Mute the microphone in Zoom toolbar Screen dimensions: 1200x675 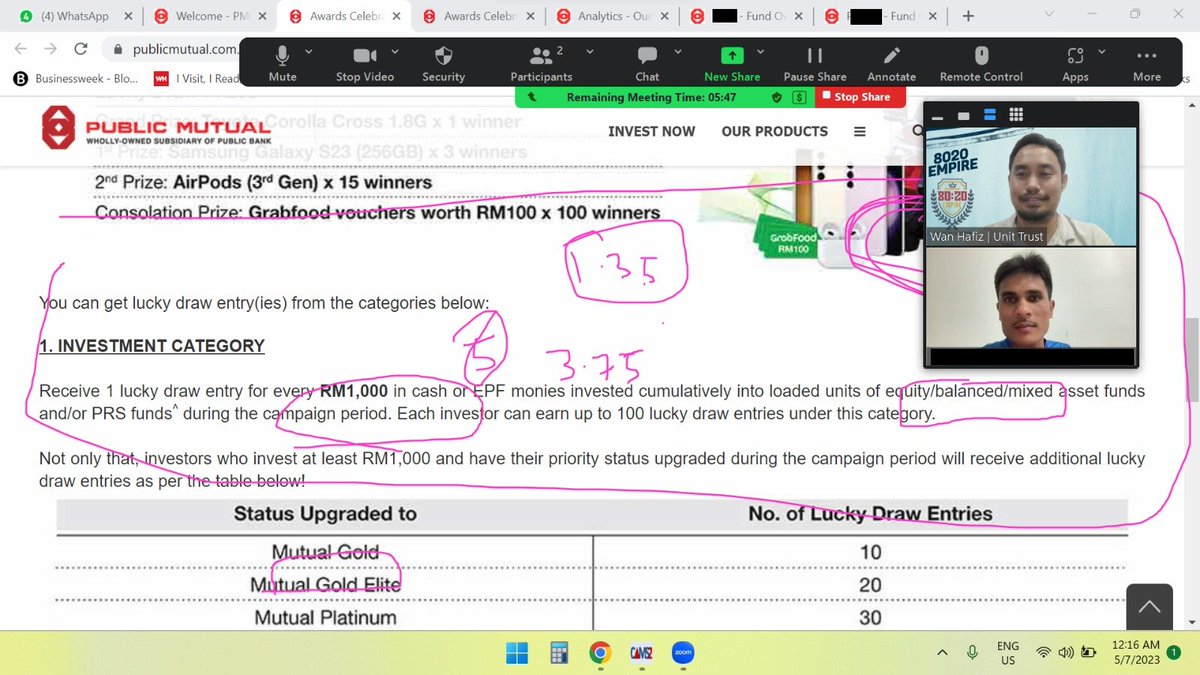click(282, 63)
